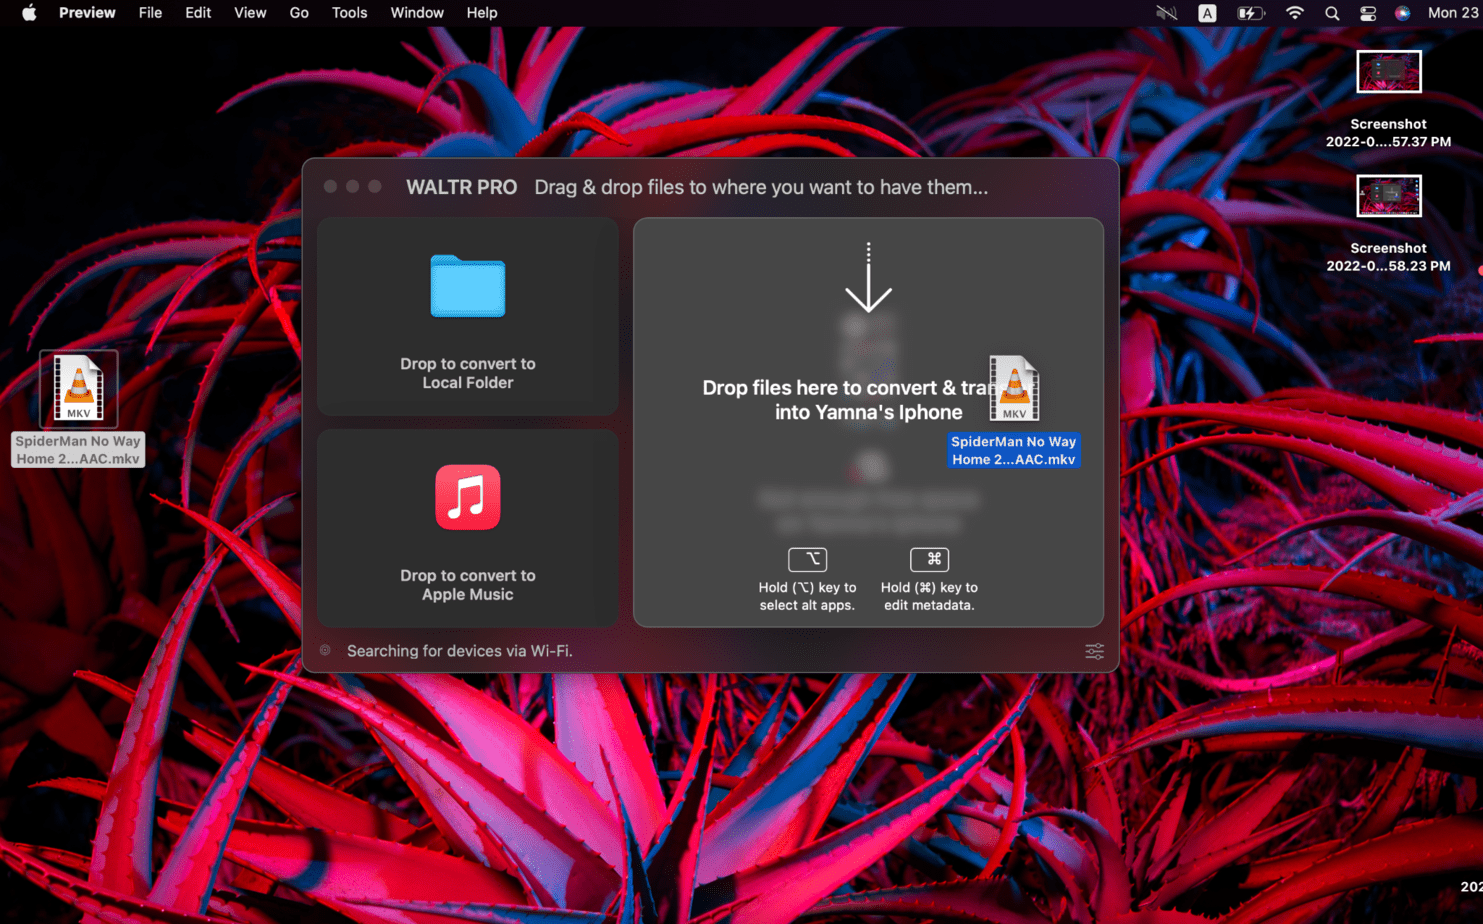Image resolution: width=1483 pixels, height=924 pixels.
Task: Click the desktop file label SpiderMan No Way Home
Action: click(x=78, y=450)
